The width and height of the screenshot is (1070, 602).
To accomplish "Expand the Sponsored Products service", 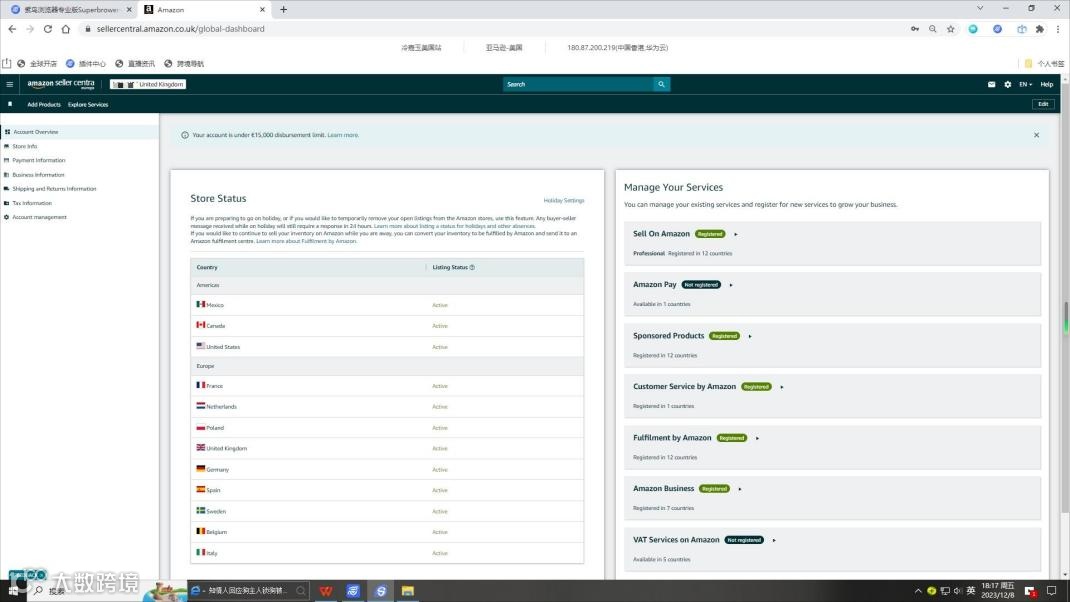I will (749, 336).
